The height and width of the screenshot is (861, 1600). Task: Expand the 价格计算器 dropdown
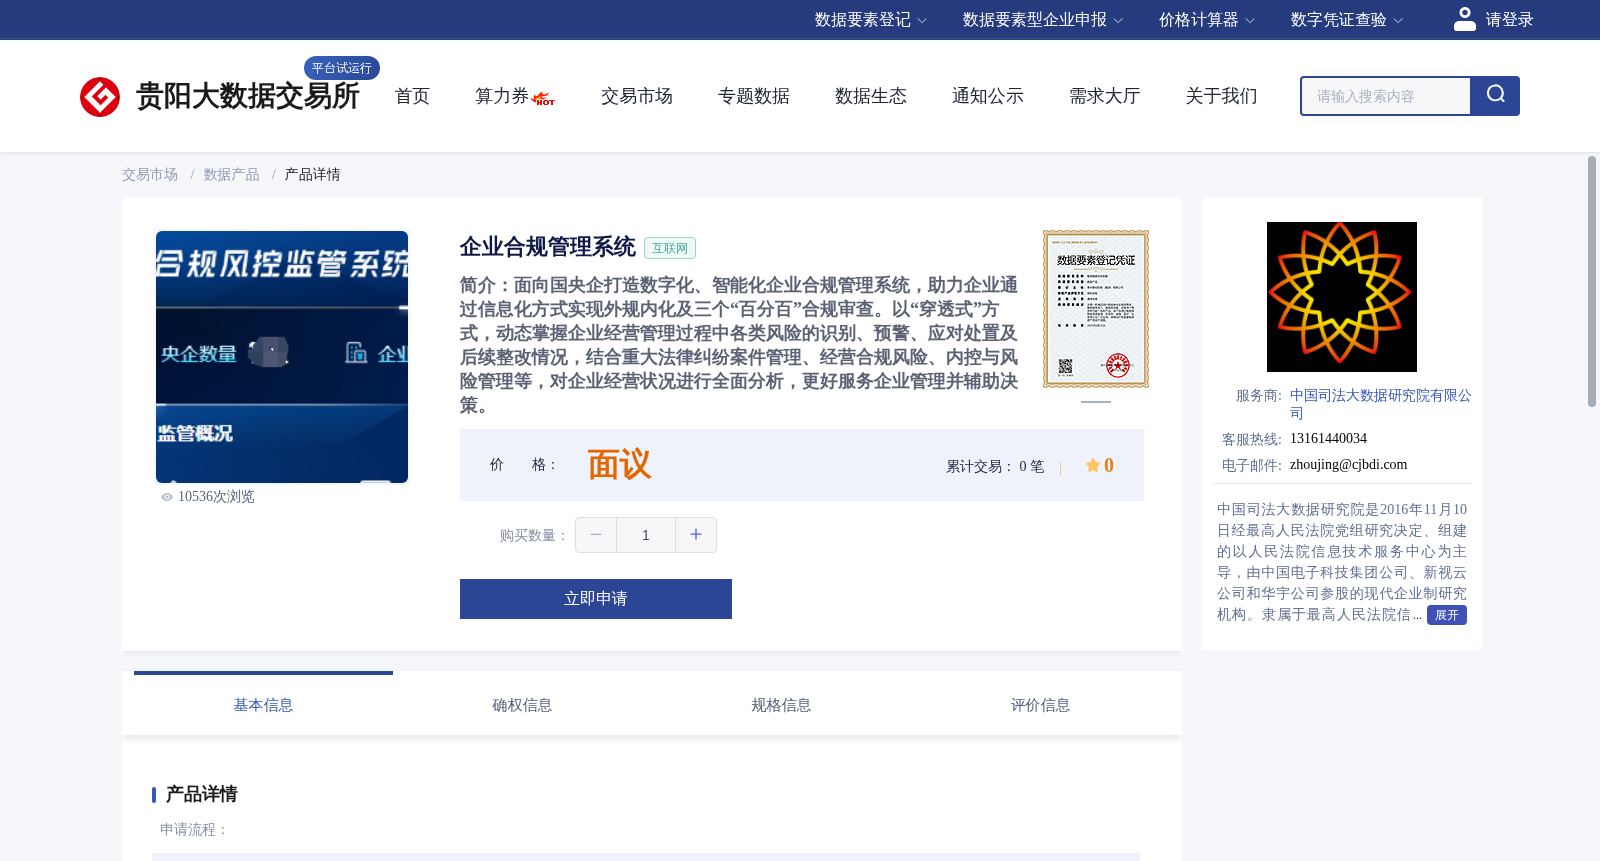(x=1207, y=20)
